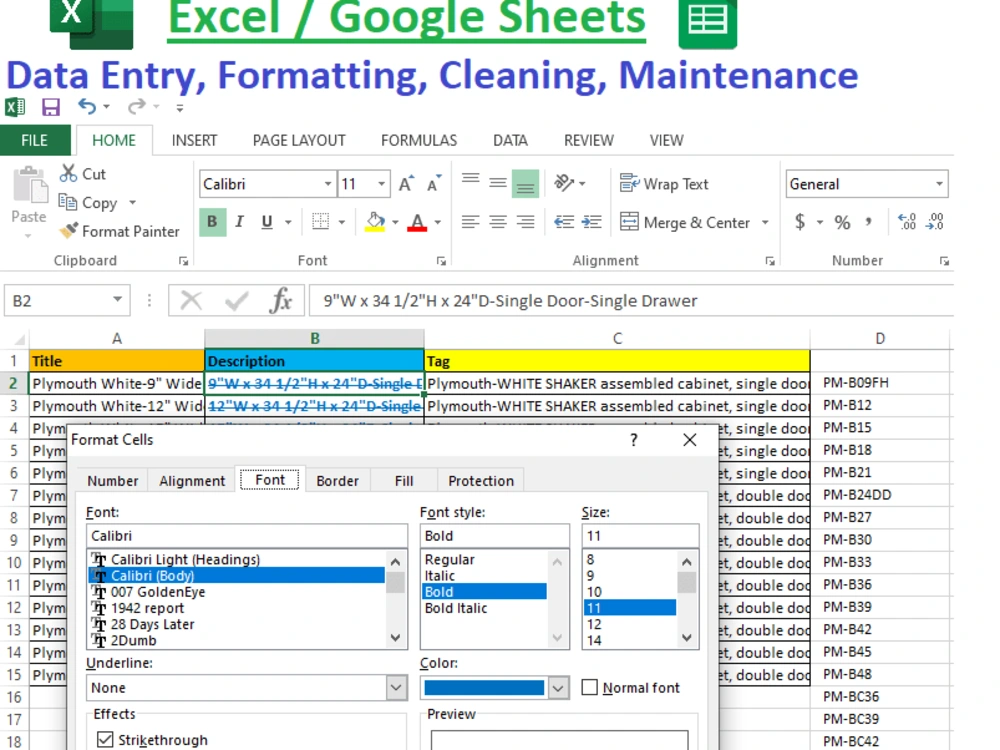Expand Merge & Center dropdown arrow
Viewport: 1000px width, 750px height.
[x=765, y=222]
